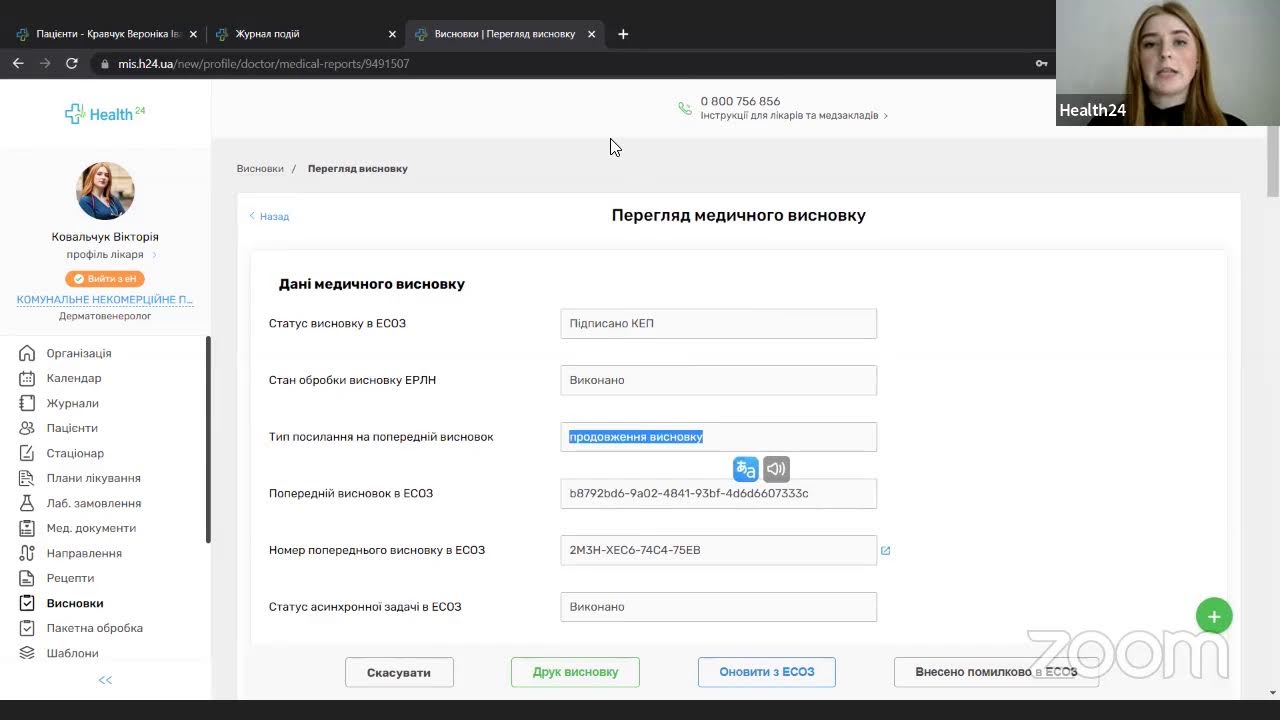Click the Оновити з ЕСОЗ button
The width and height of the screenshot is (1280, 720).
767,672
